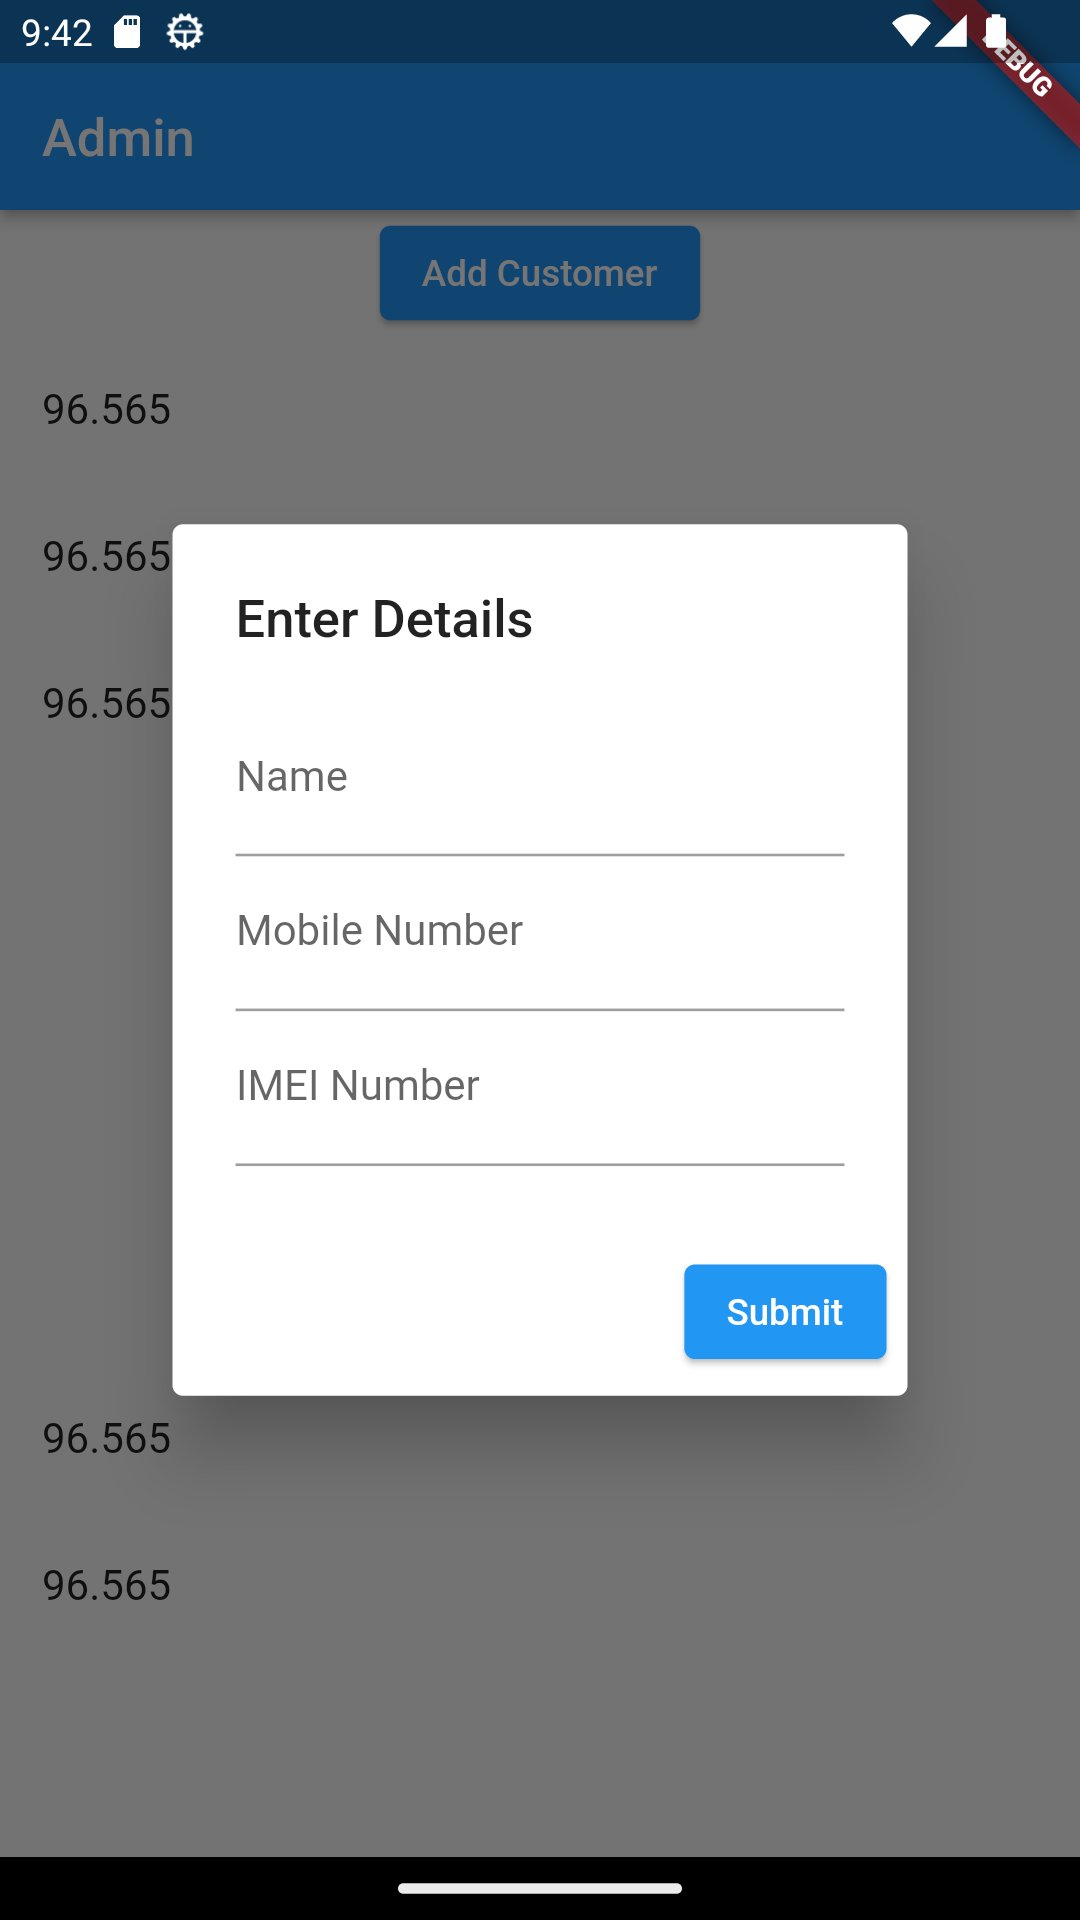This screenshot has height=1920, width=1080.
Task: Click the Name input field
Action: (540, 800)
